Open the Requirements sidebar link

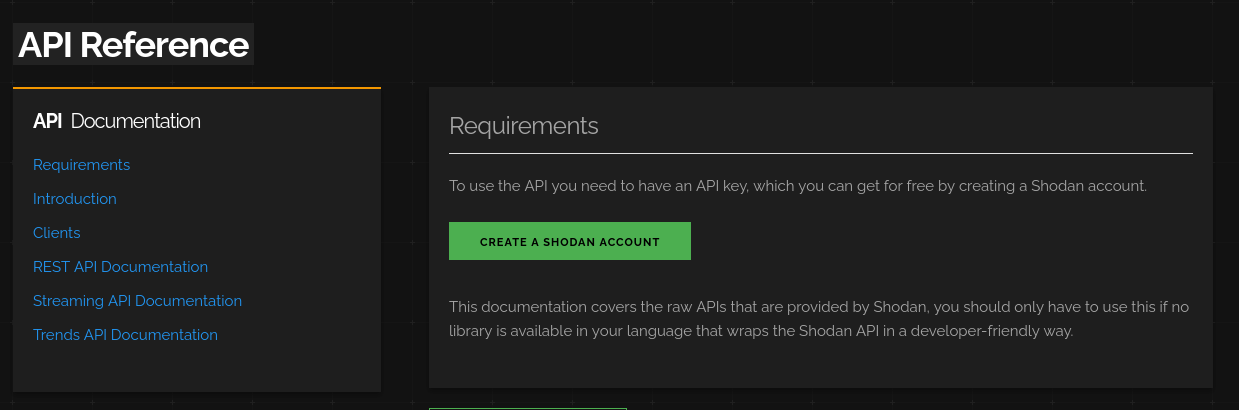click(81, 165)
